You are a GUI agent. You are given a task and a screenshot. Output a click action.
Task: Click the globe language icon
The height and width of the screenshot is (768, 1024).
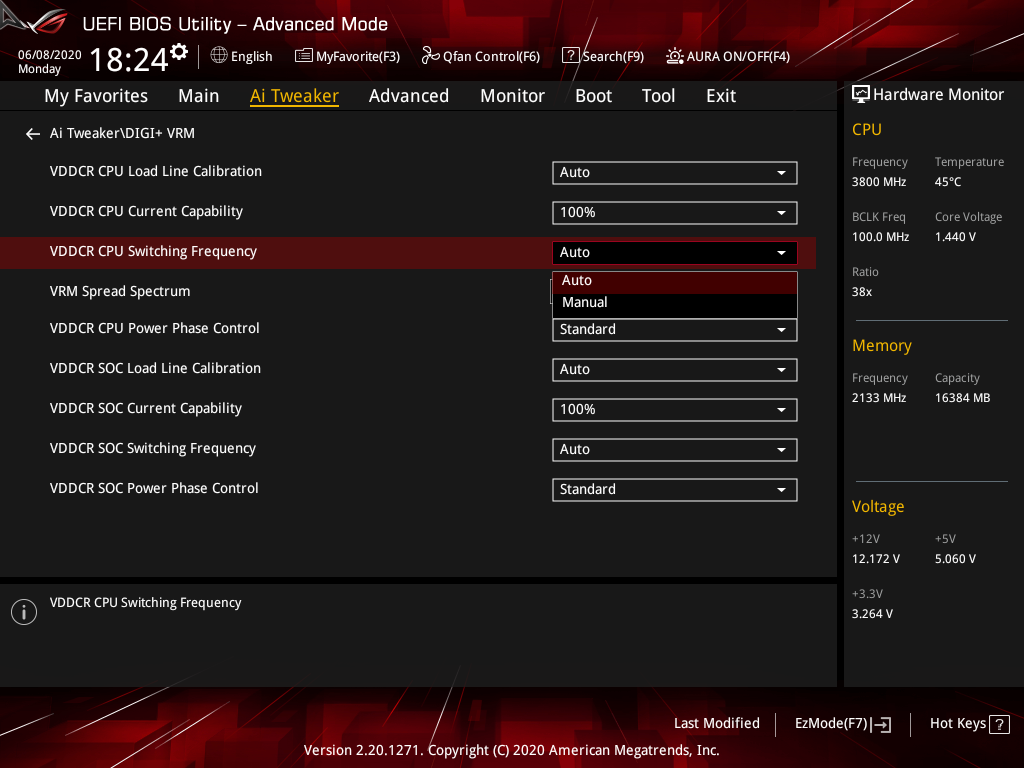(219, 56)
